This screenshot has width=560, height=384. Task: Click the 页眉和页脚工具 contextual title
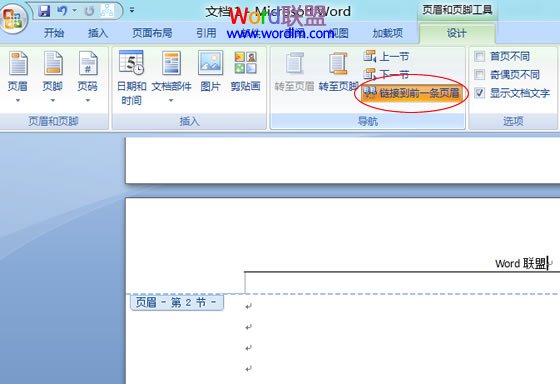457,10
